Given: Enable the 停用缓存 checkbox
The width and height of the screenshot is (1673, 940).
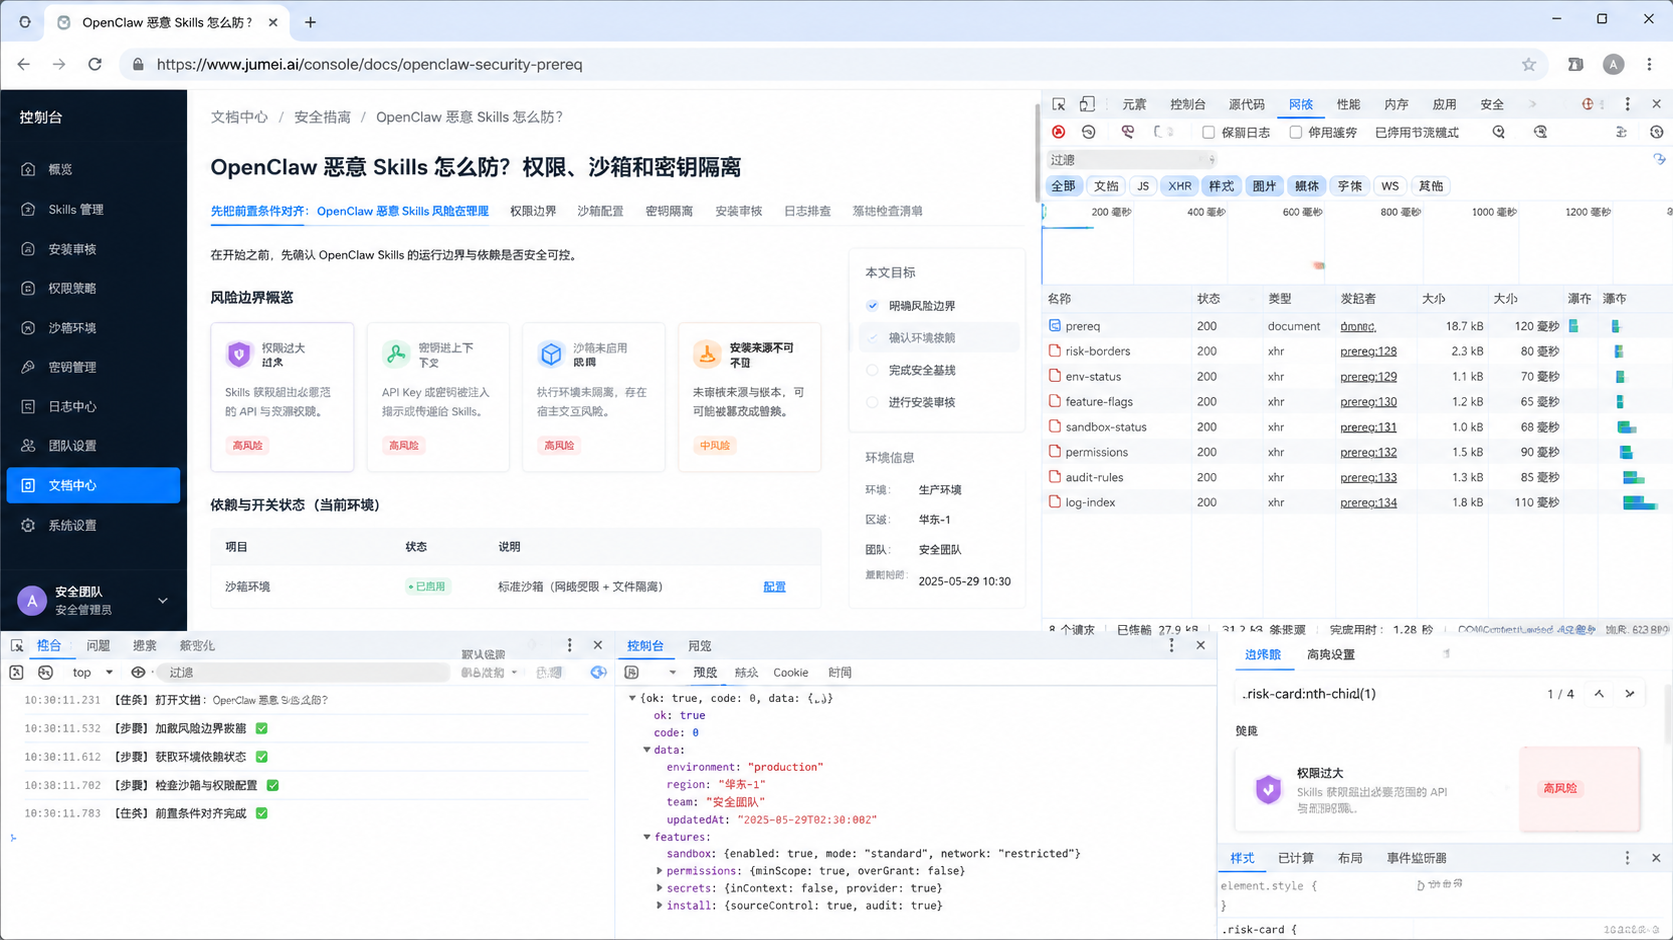Looking at the screenshot, I should point(1296,132).
